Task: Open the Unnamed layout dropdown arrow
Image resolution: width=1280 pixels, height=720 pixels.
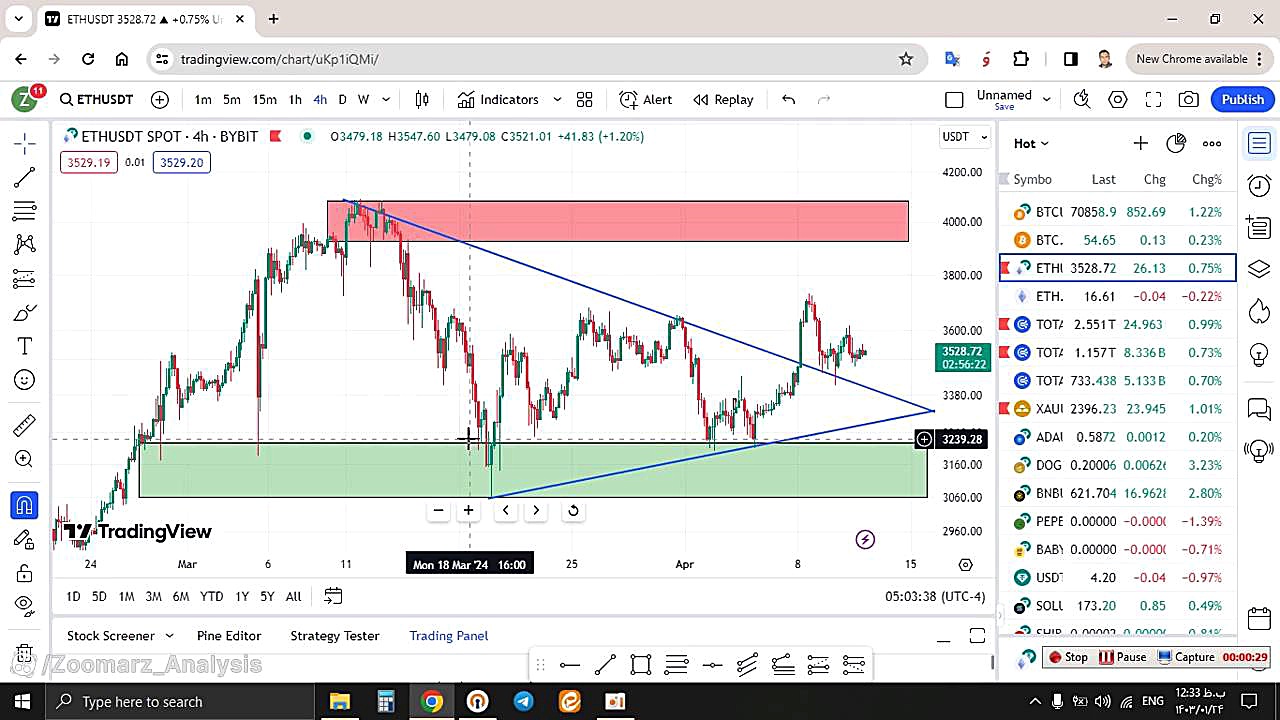Action: pos(1047,99)
